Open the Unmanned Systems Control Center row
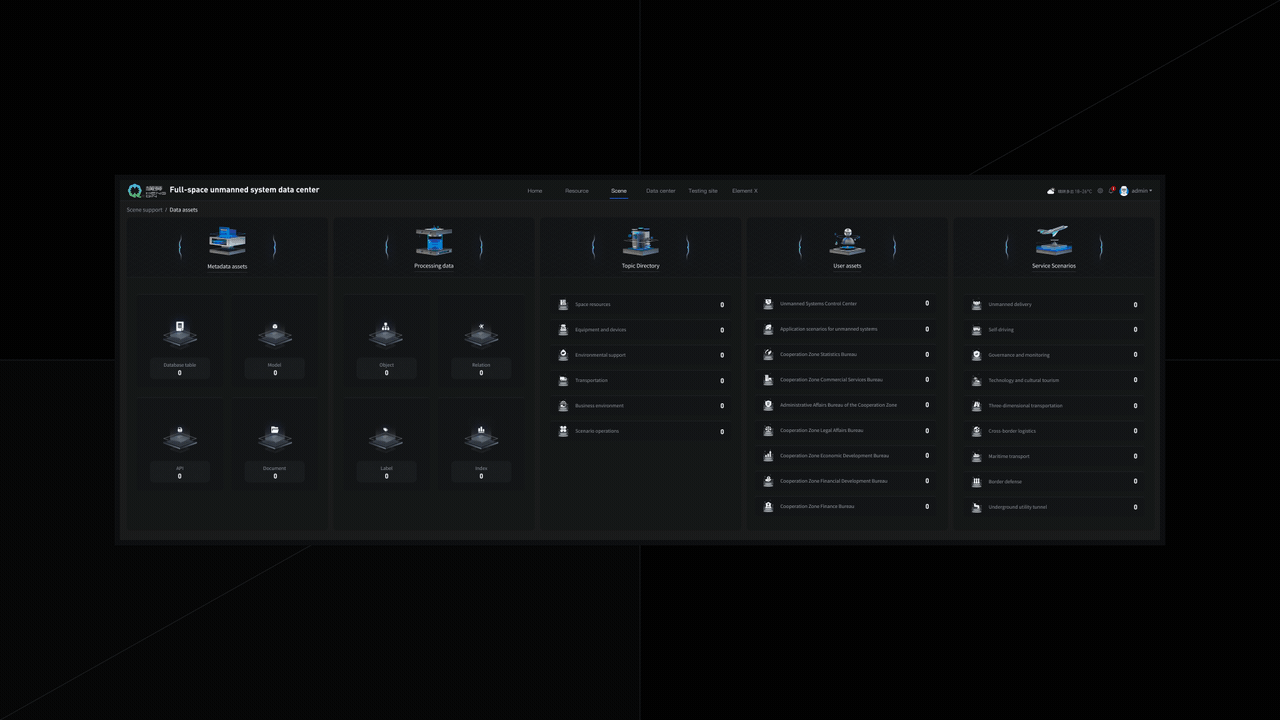 coord(847,303)
